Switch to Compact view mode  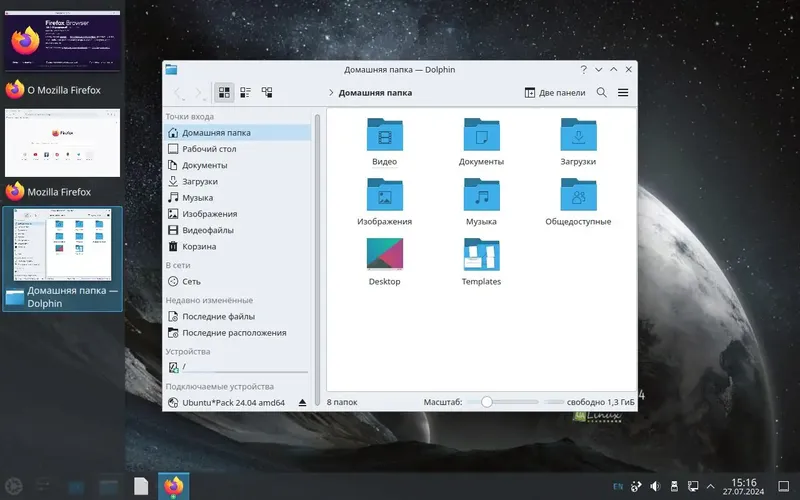(245, 92)
